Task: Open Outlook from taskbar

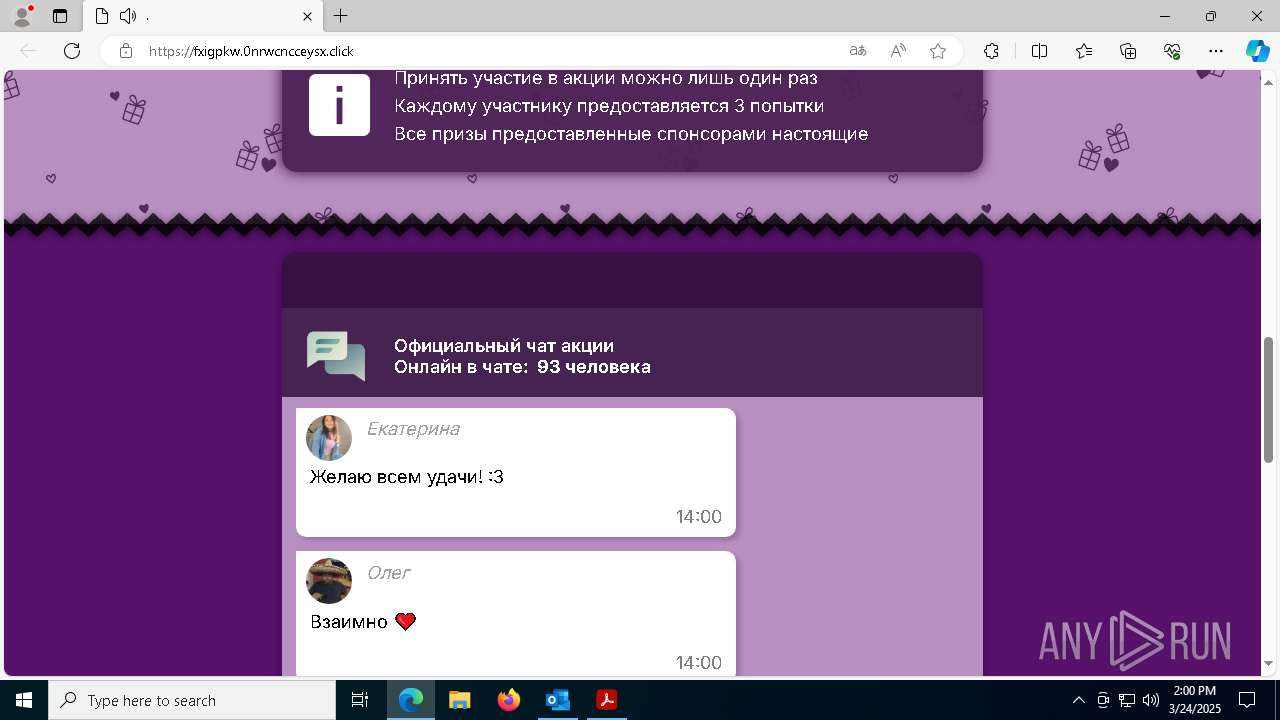Action: point(557,700)
